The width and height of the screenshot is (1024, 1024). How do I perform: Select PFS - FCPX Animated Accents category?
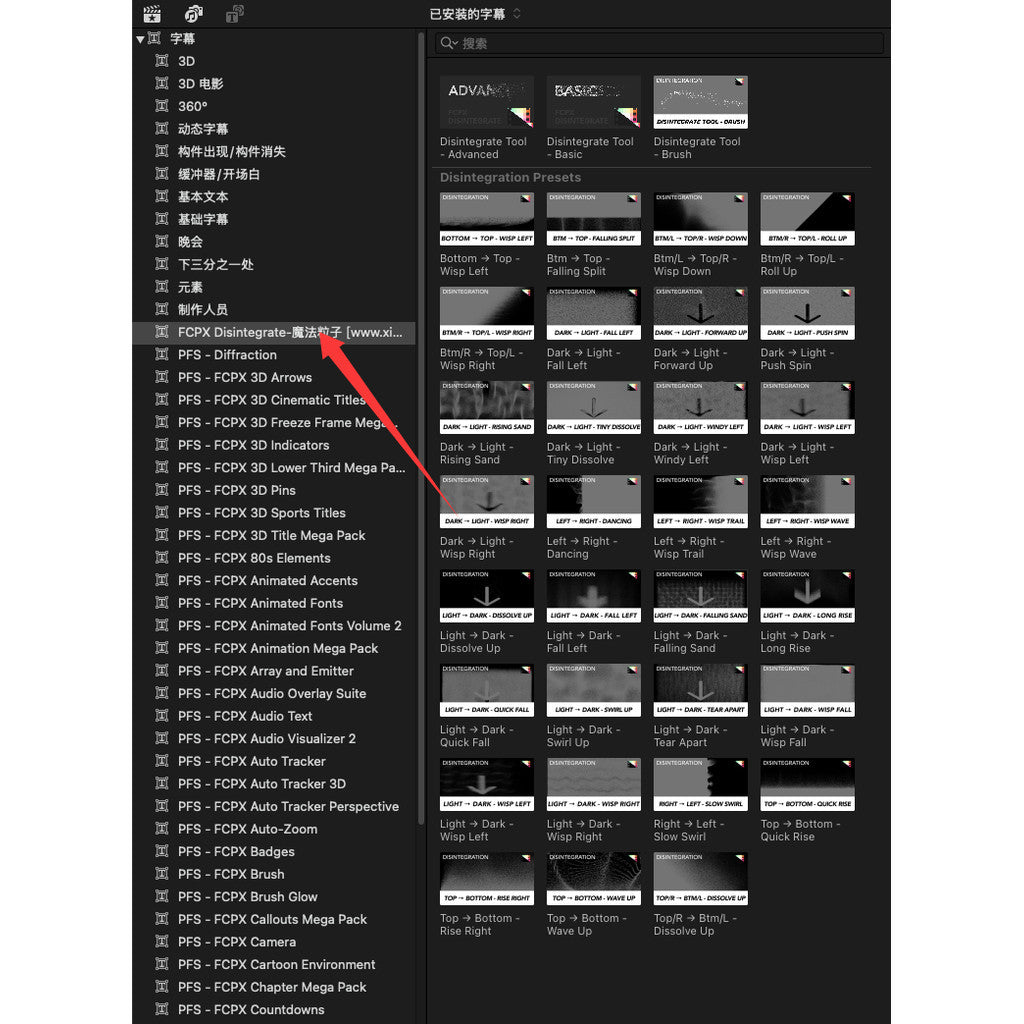274,581
